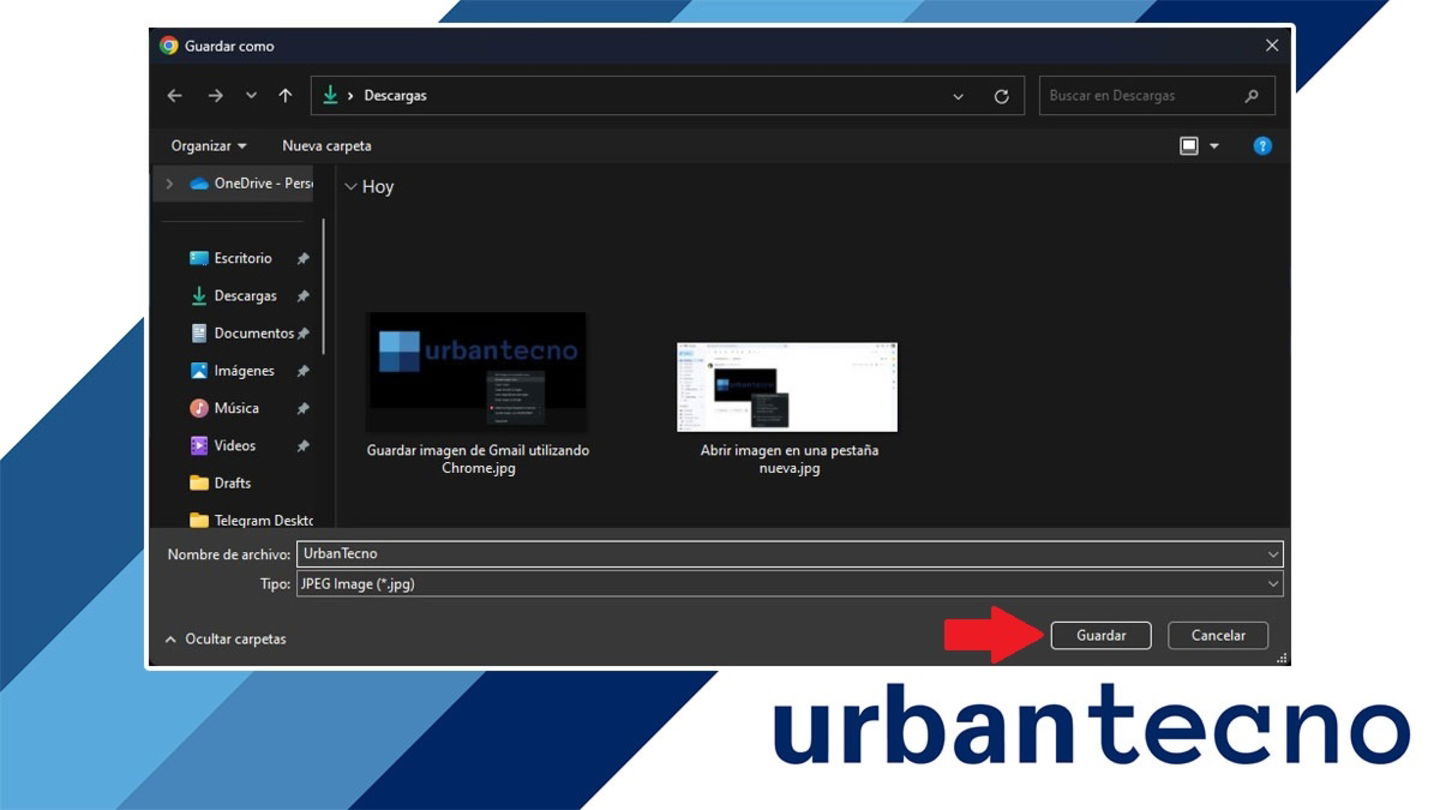Change the view layout icon
This screenshot has width=1440, height=810.
pos(1189,146)
